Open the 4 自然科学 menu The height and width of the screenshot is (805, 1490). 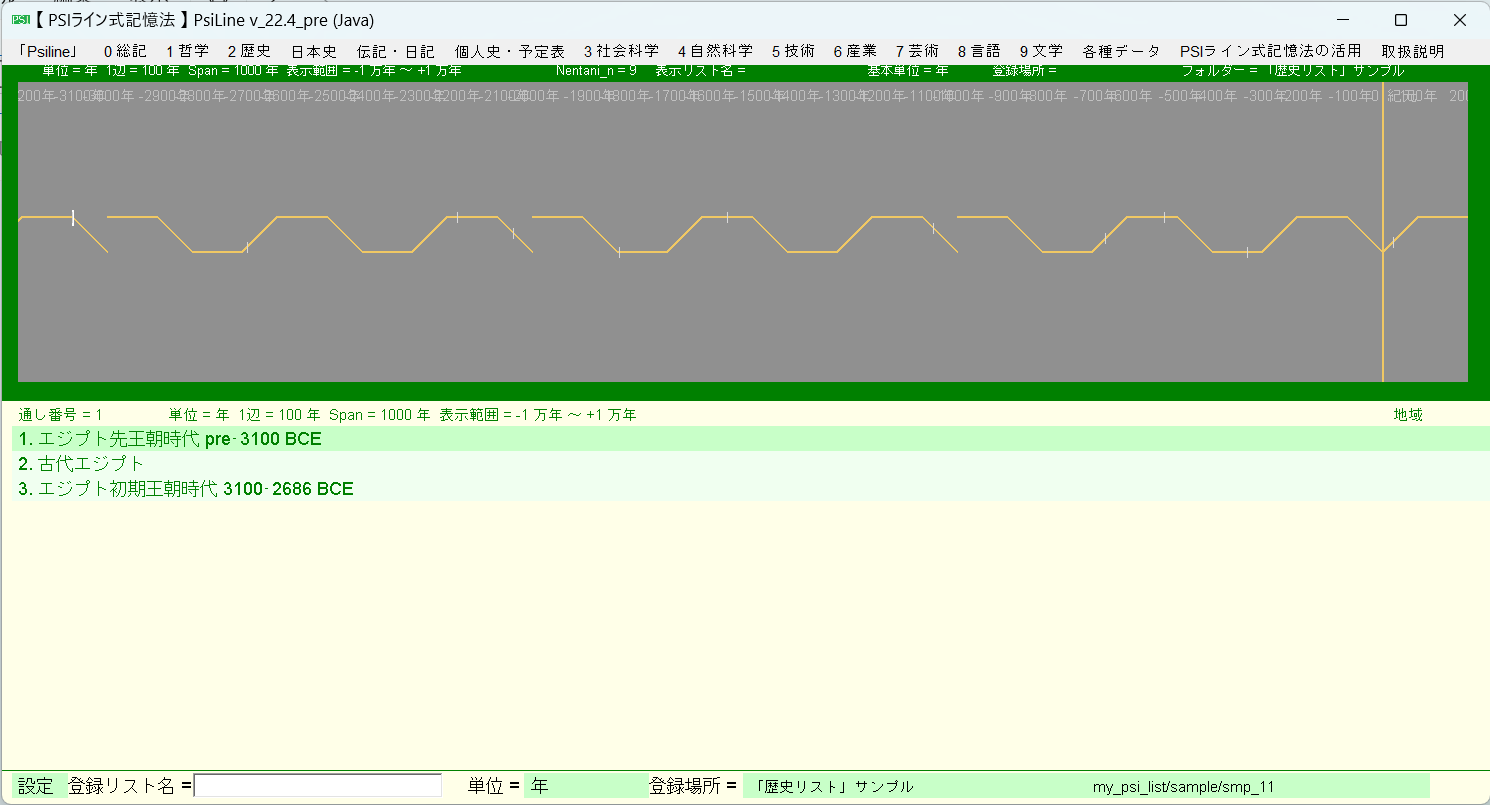click(715, 51)
